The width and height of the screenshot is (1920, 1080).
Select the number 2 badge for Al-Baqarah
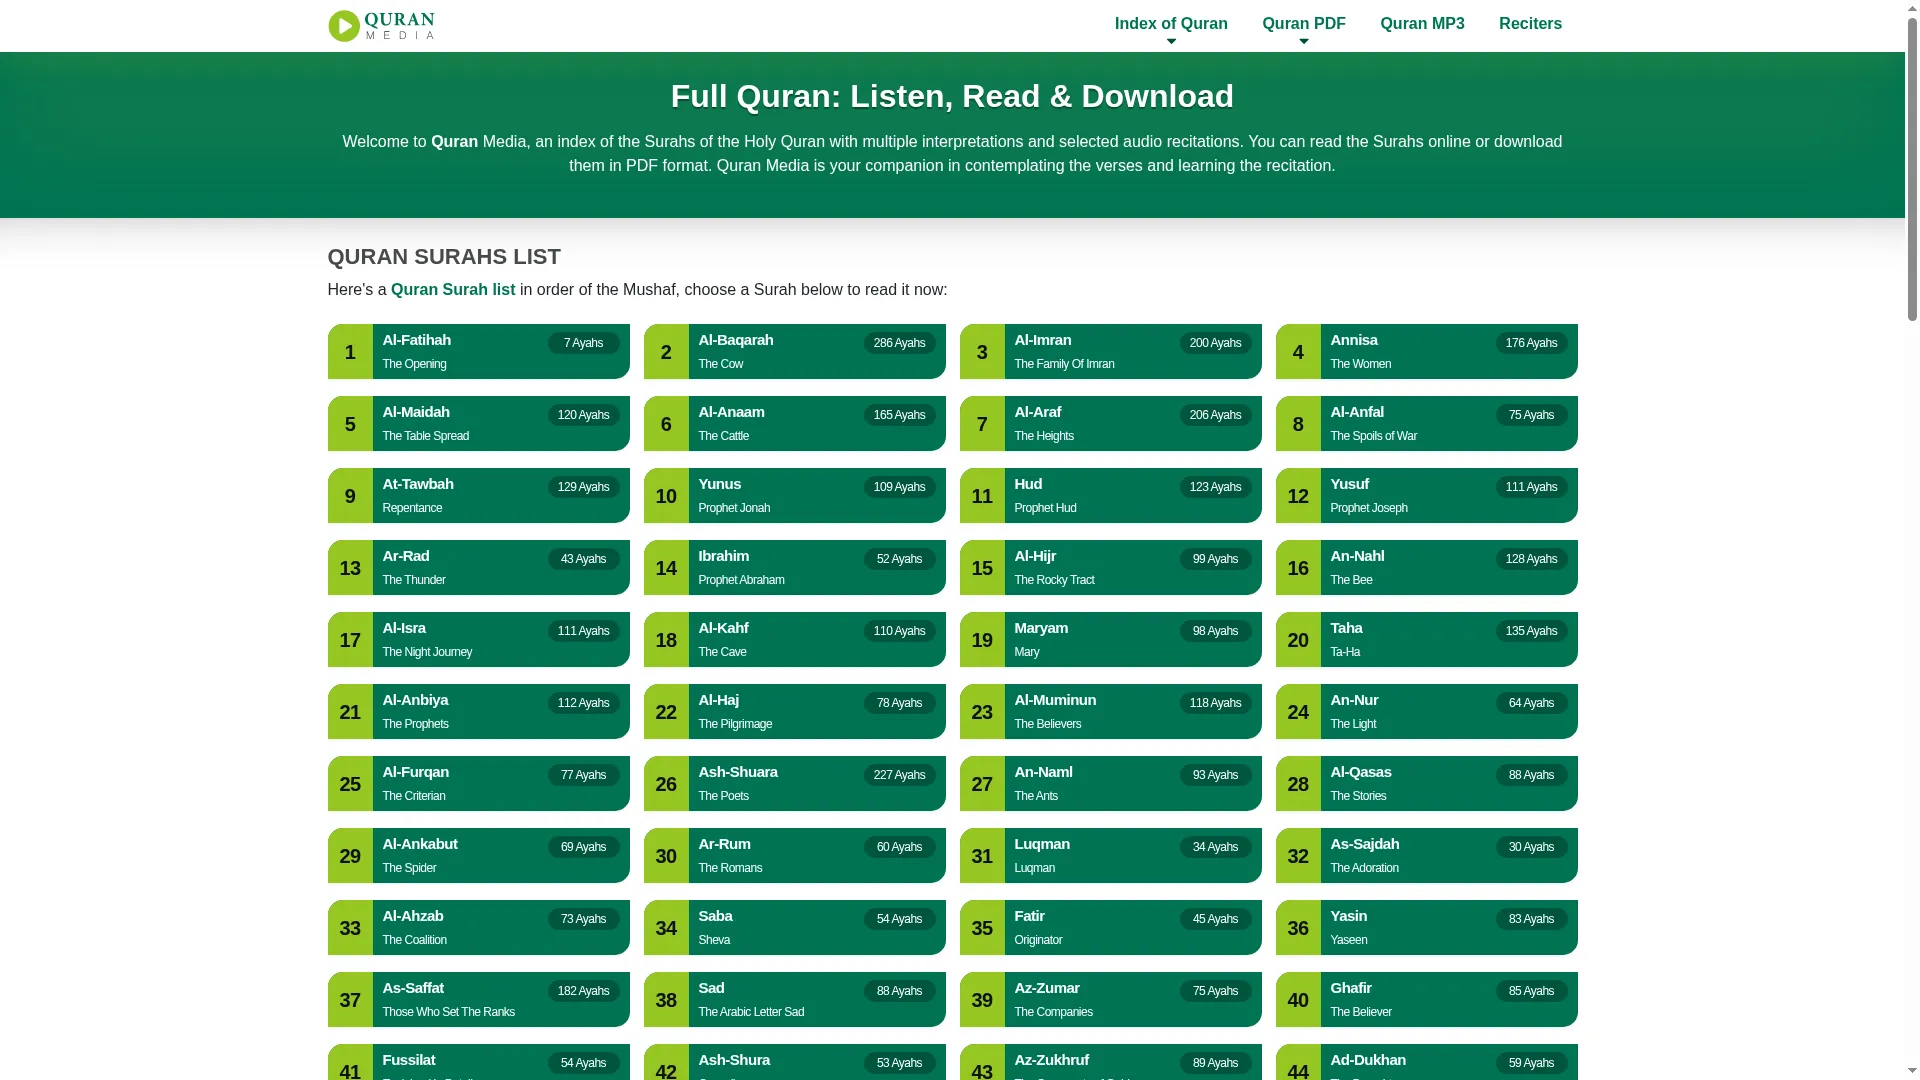click(666, 351)
